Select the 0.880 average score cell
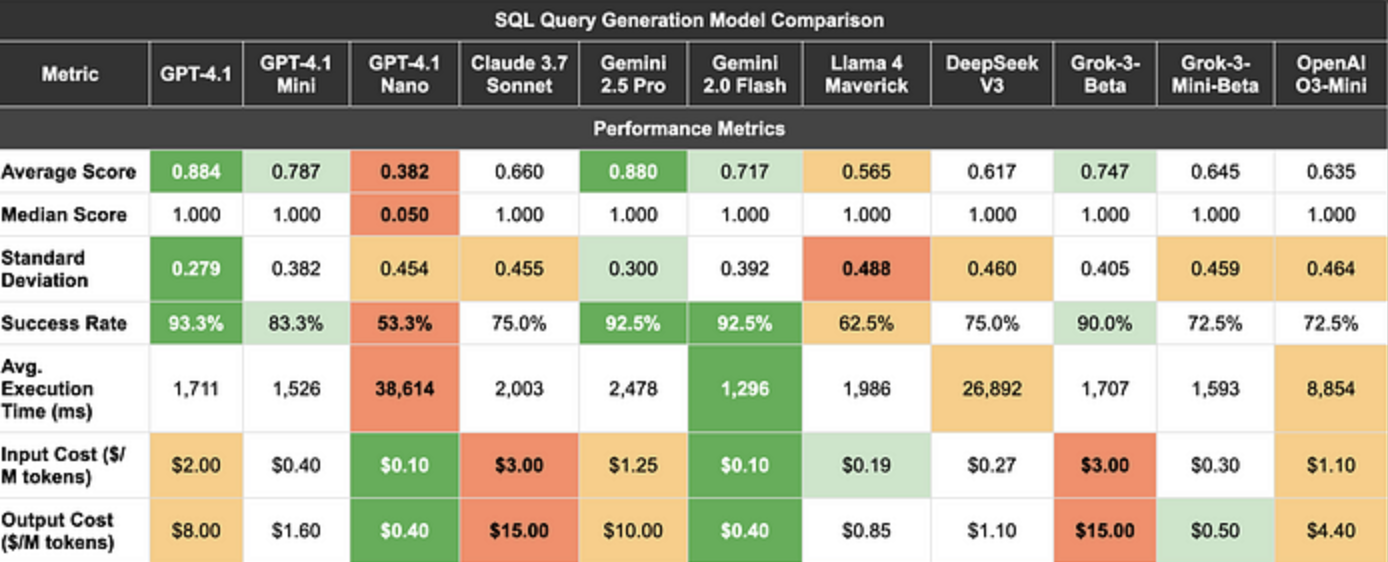Screen dimensions: 1388x562 tap(633, 172)
